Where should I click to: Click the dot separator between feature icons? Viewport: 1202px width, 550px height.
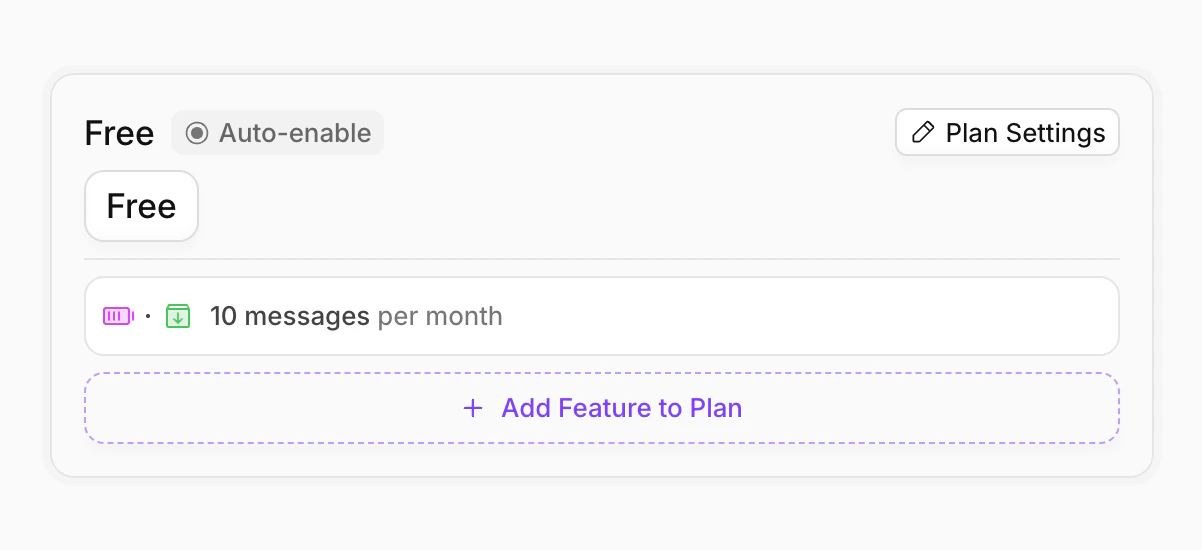click(x=148, y=316)
